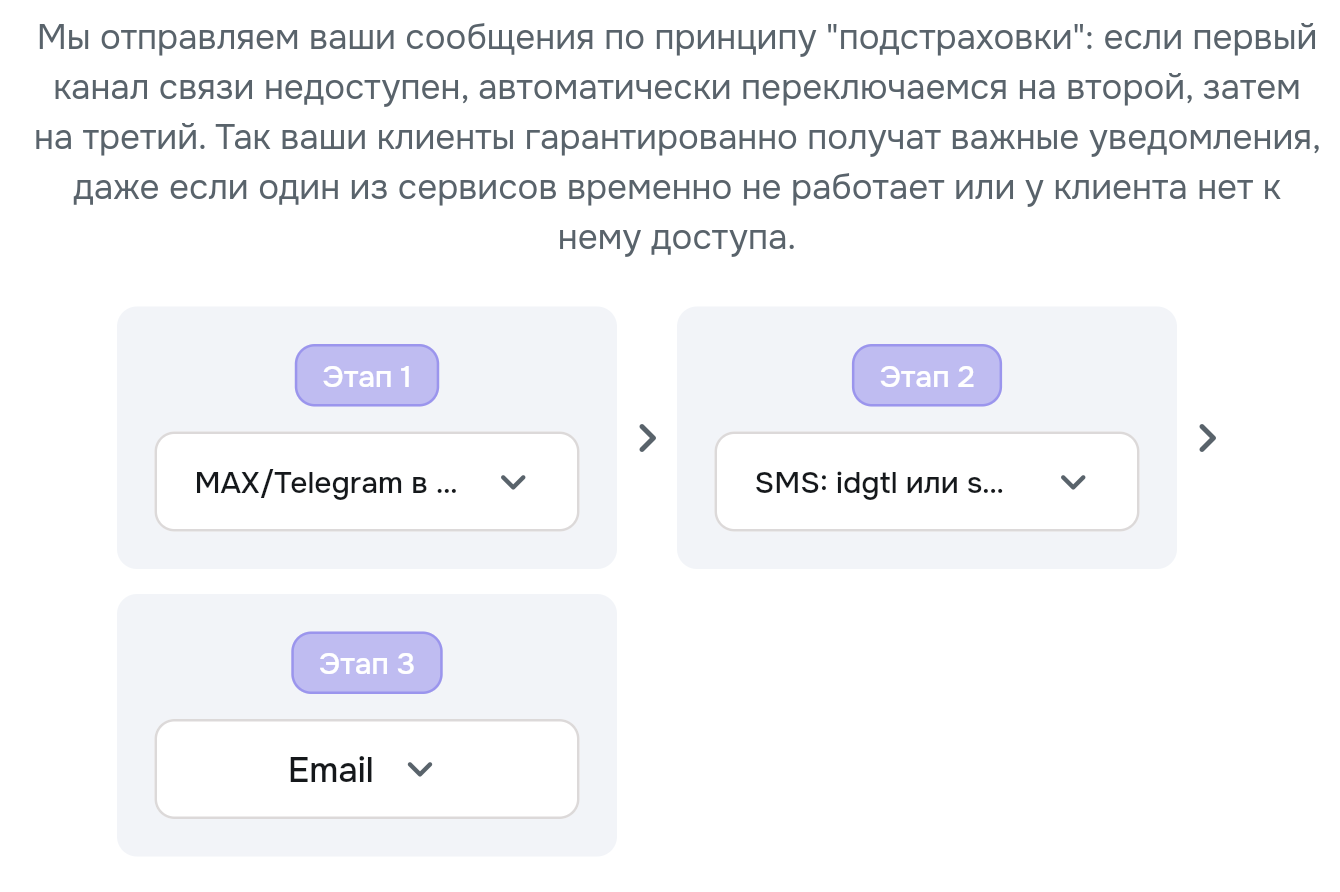Open the Email channel dropdown
The height and width of the screenshot is (892, 1340).
367,769
